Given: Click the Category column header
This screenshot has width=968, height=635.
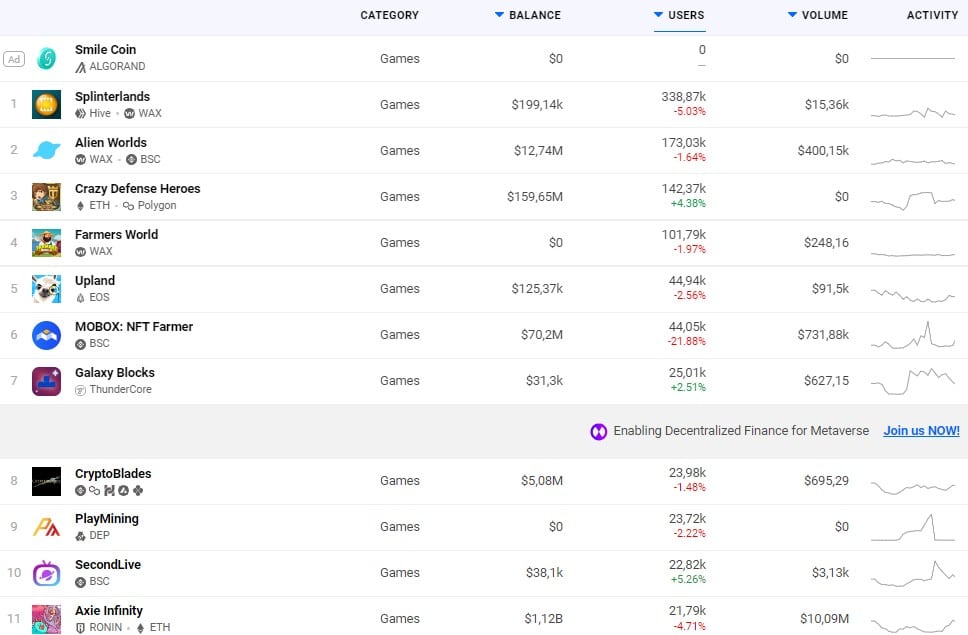Looking at the screenshot, I should tap(390, 15).
